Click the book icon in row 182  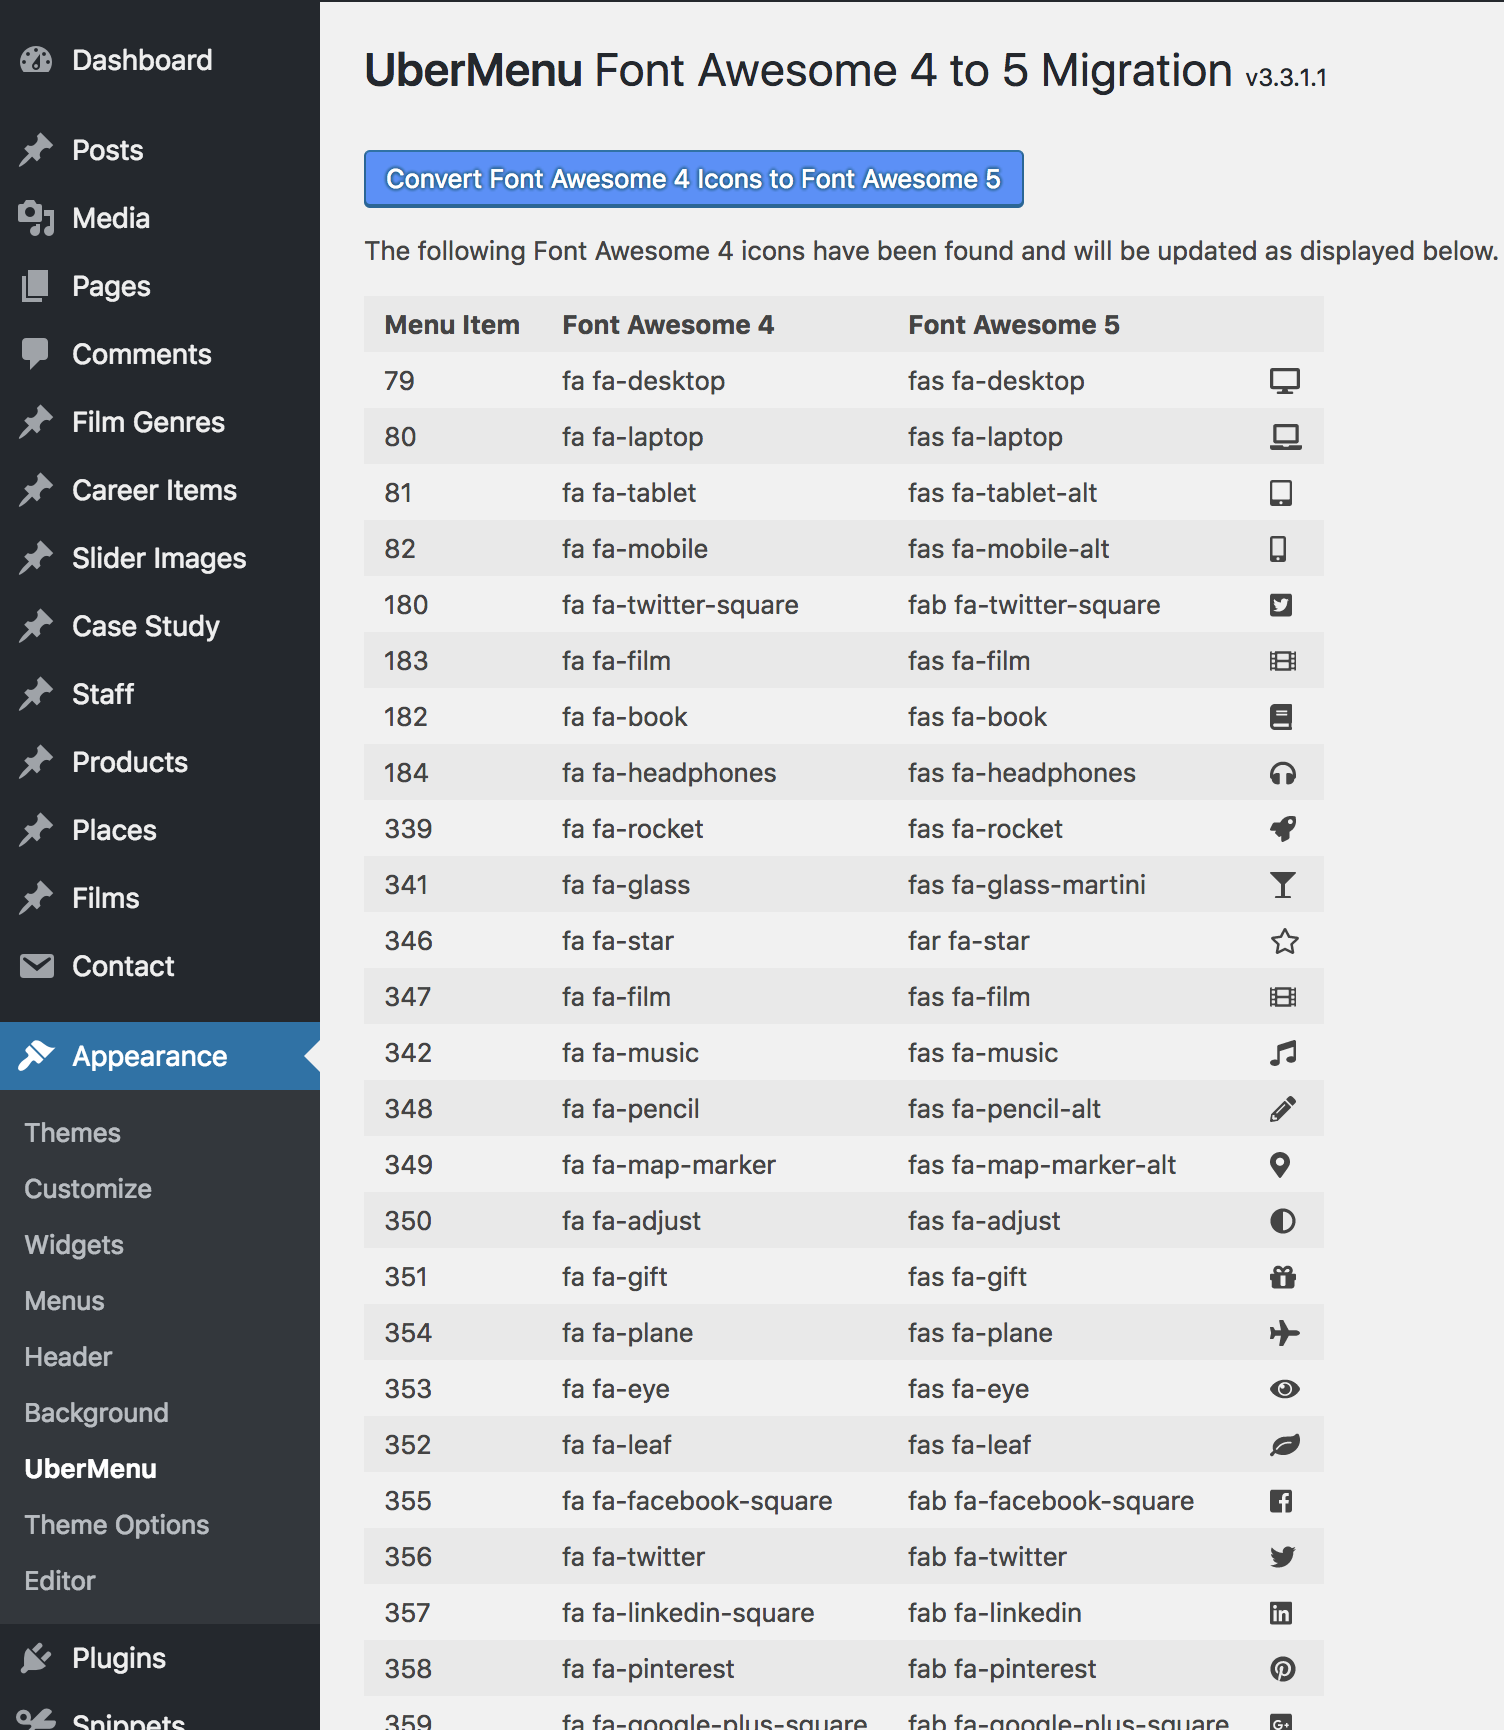point(1281,717)
